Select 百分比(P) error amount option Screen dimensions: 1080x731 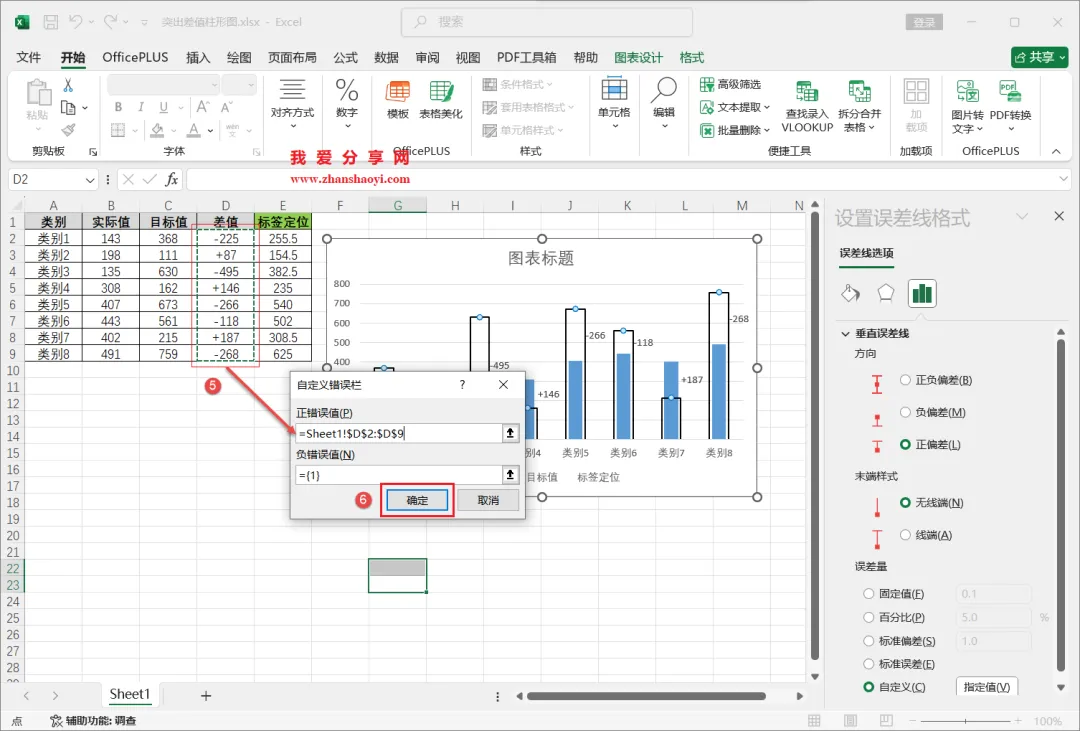click(x=869, y=617)
